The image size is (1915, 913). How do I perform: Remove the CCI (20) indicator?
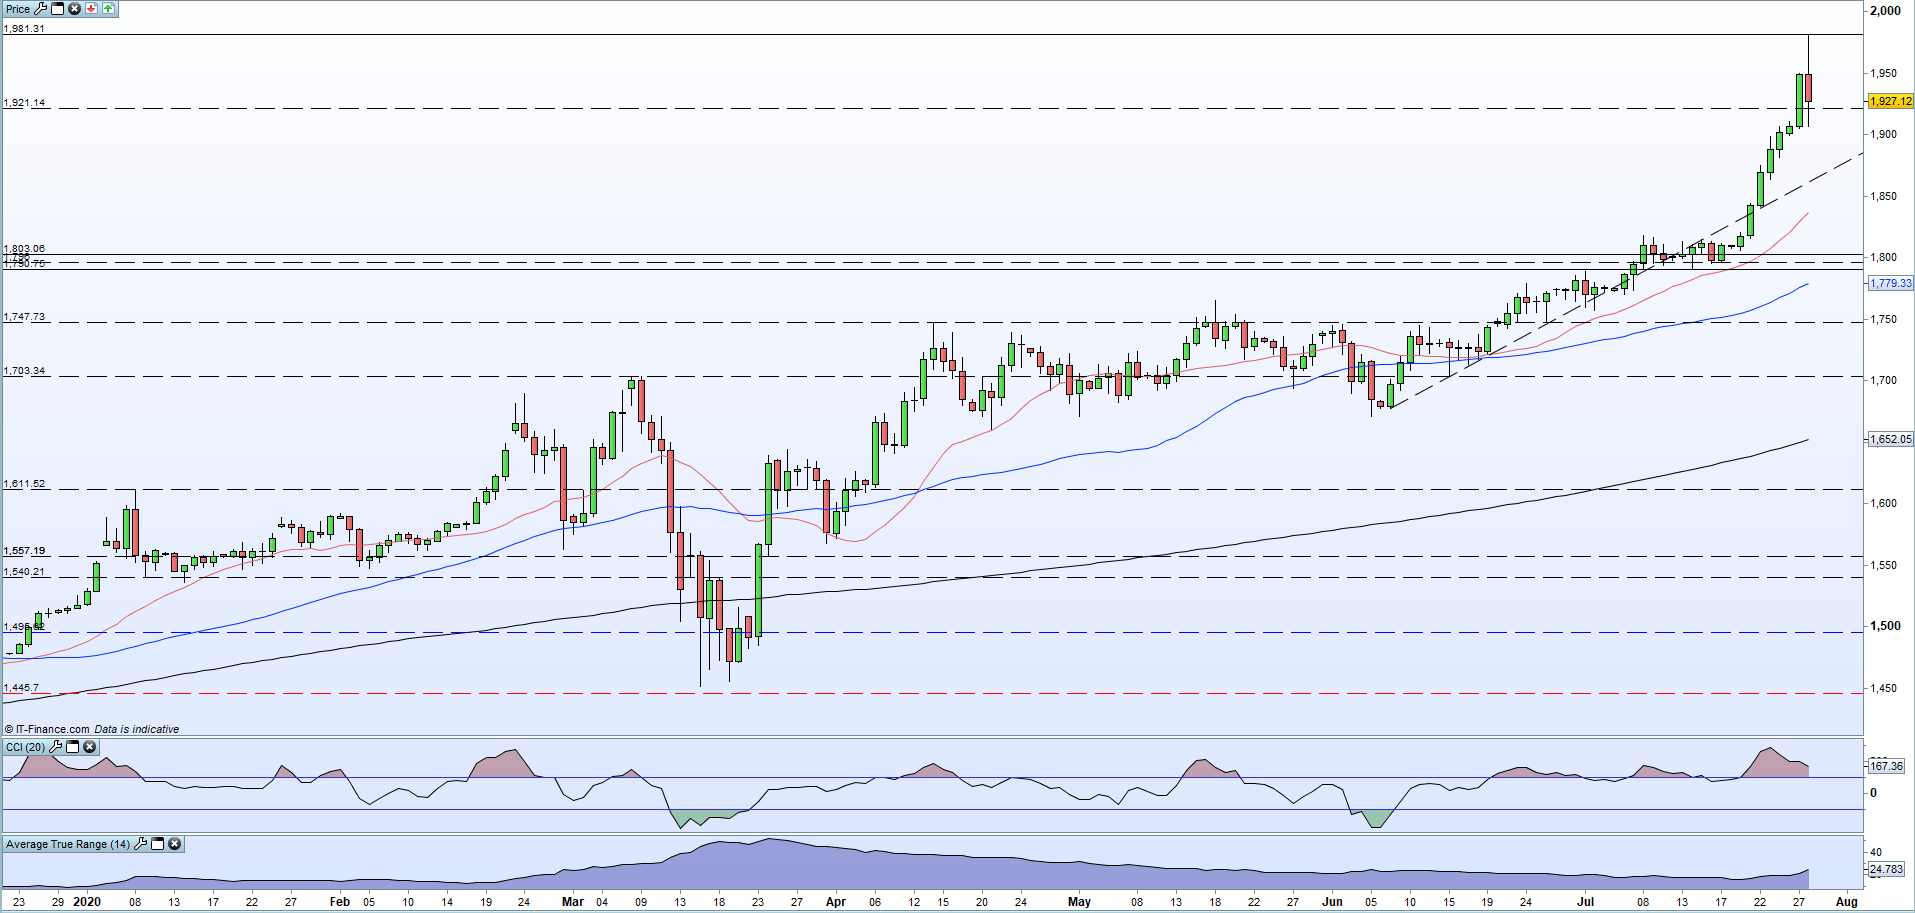(90, 747)
